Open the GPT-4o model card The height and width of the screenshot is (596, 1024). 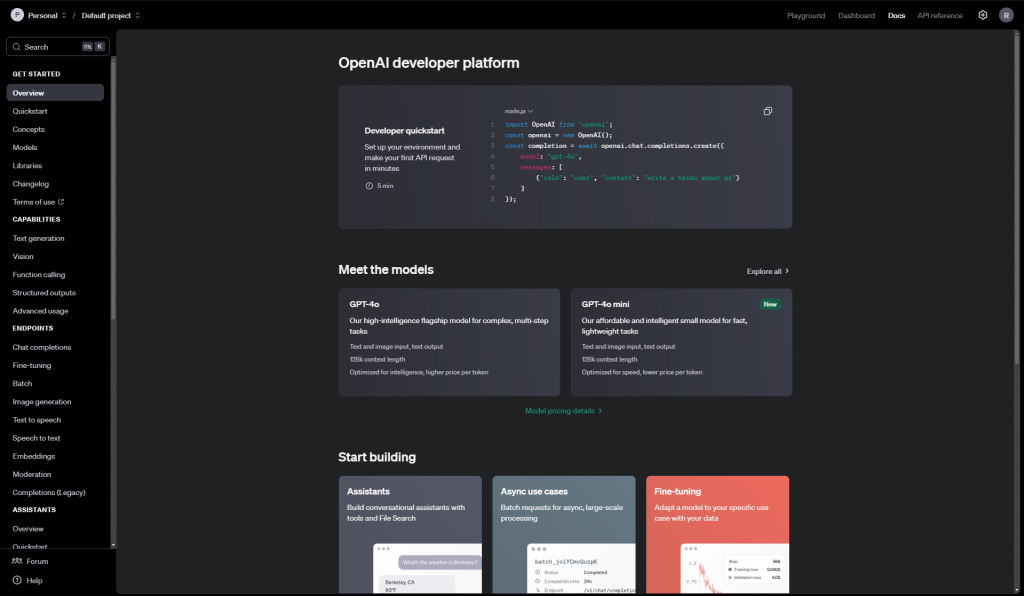point(449,342)
